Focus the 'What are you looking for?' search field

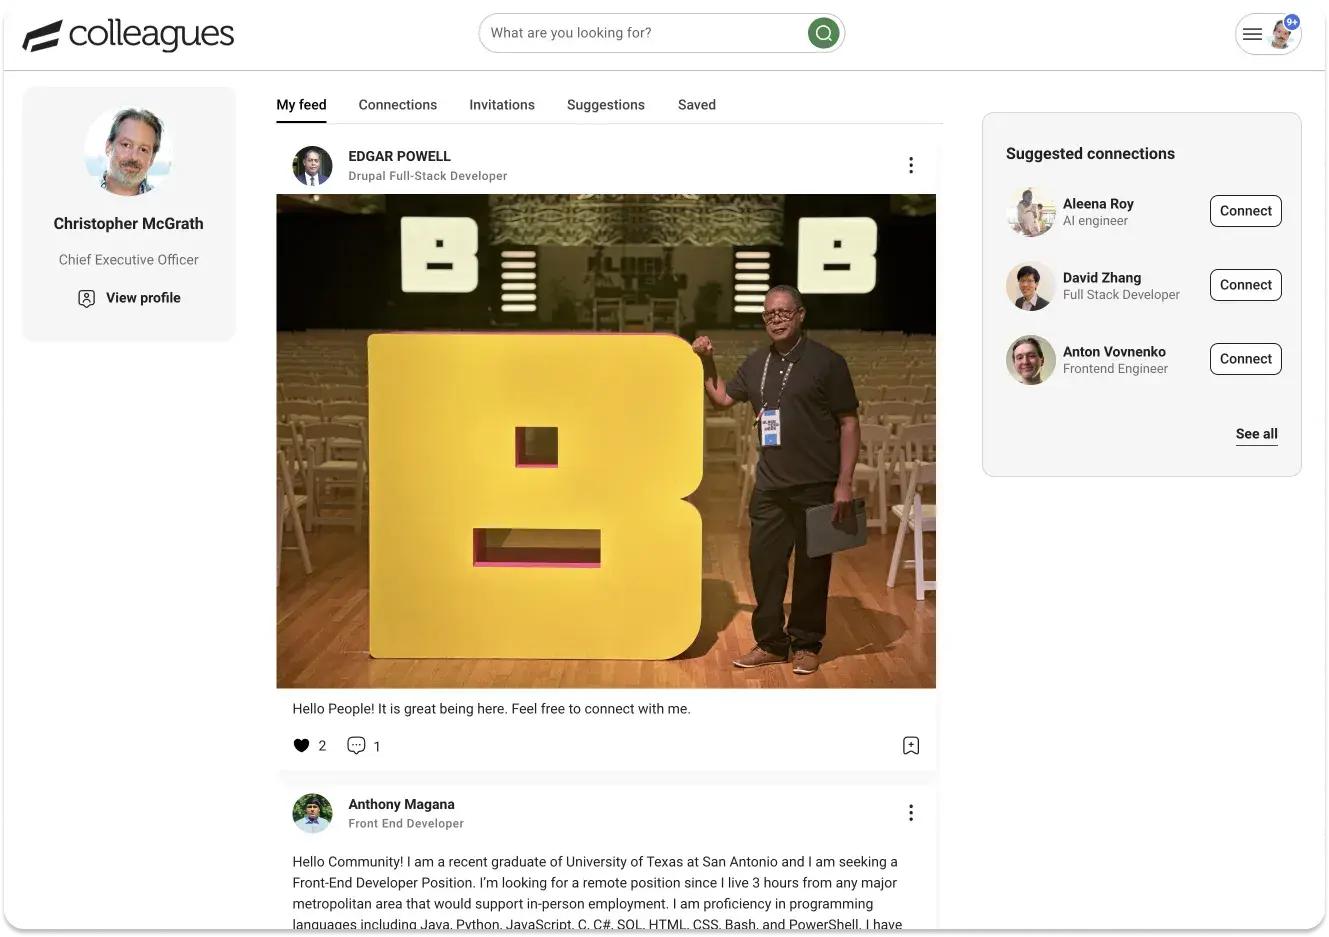click(x=640, y=33)
